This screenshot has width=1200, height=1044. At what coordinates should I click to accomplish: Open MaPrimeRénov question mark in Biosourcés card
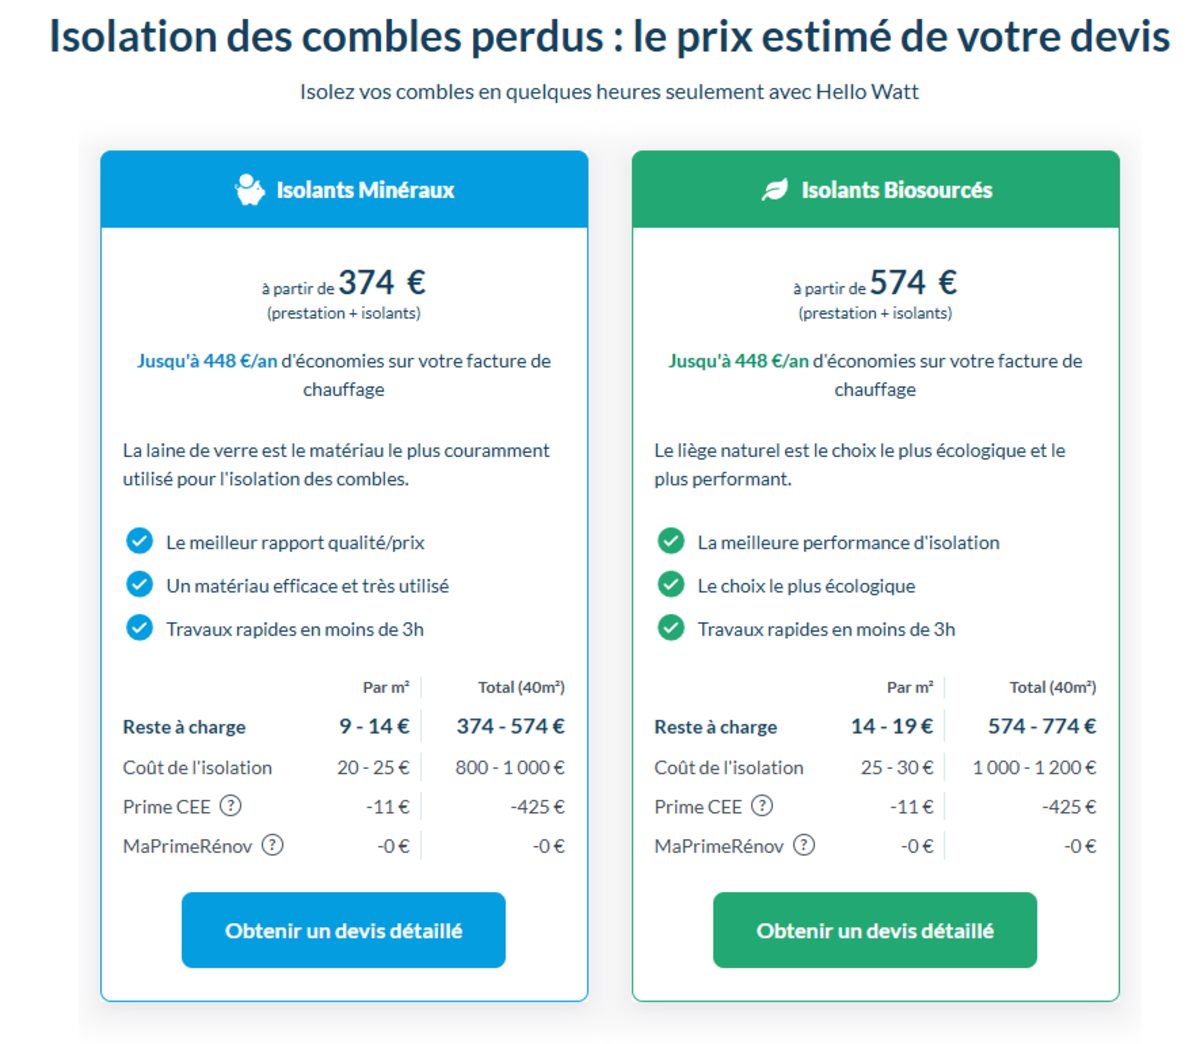803,844
